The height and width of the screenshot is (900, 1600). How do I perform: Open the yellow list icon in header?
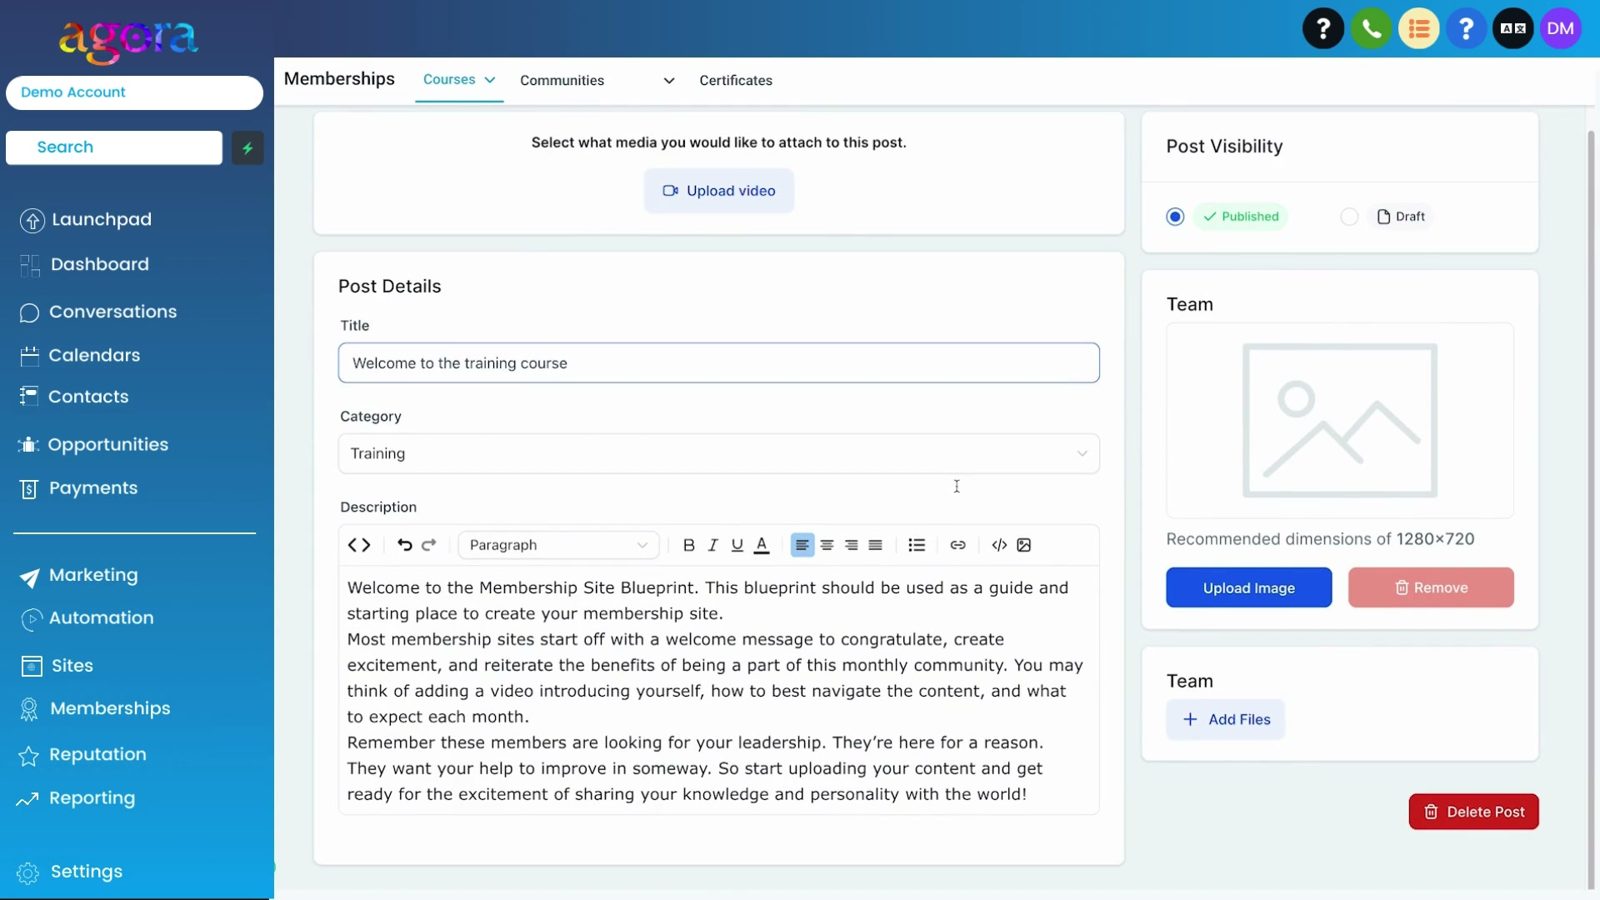1418,29
